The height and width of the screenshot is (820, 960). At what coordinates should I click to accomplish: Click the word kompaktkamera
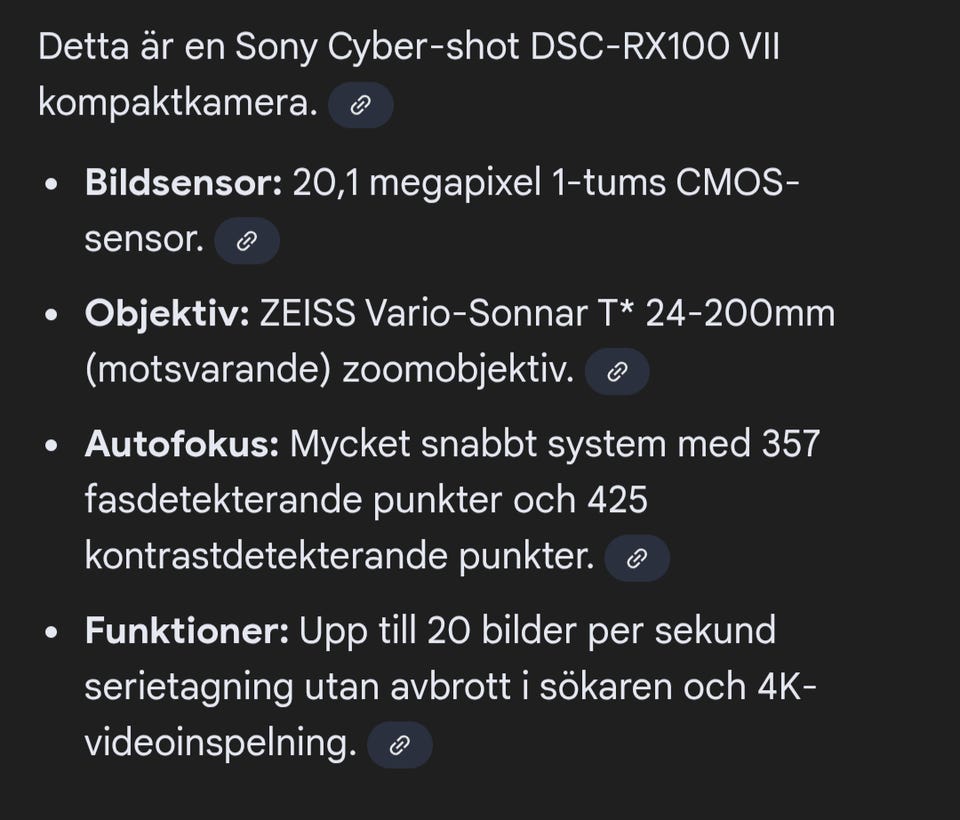point(177,103)
